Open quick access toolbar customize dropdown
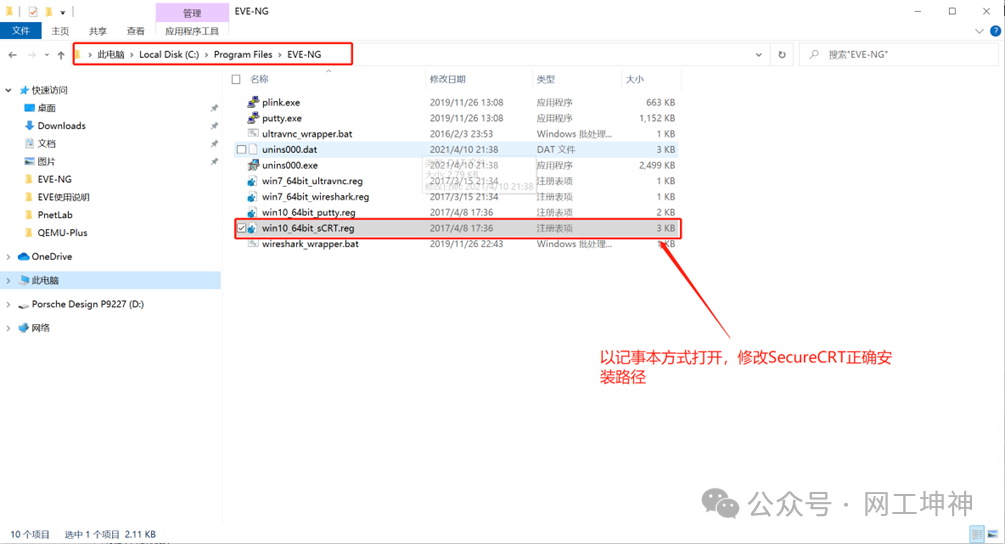Image resolution: width=1005 pixels, height=544 pixels. [63, 12]
